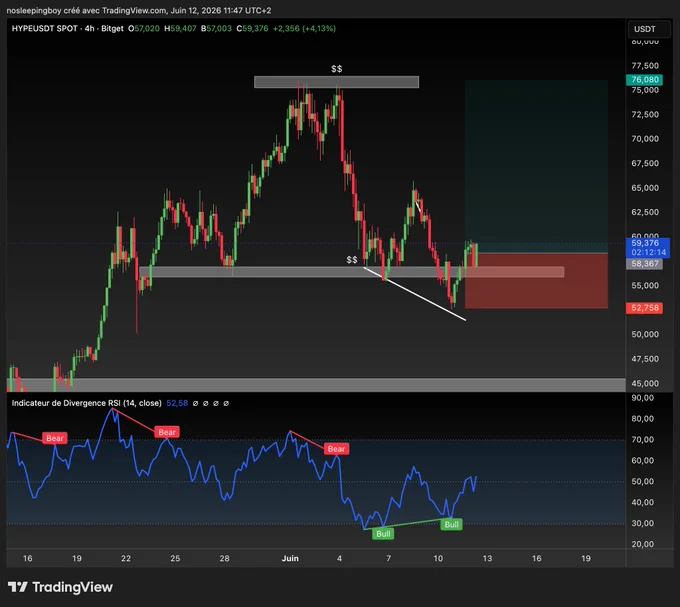Click the 50,00 RSI axis label
This screenshot has height=607, width=680.
(642, 481)
